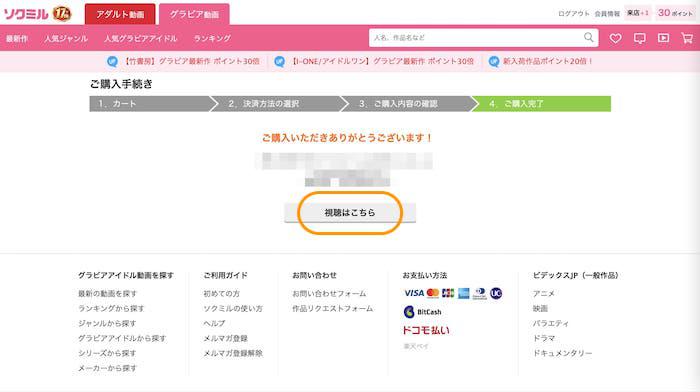Click the ご購入手続き heading

point(121,83)
